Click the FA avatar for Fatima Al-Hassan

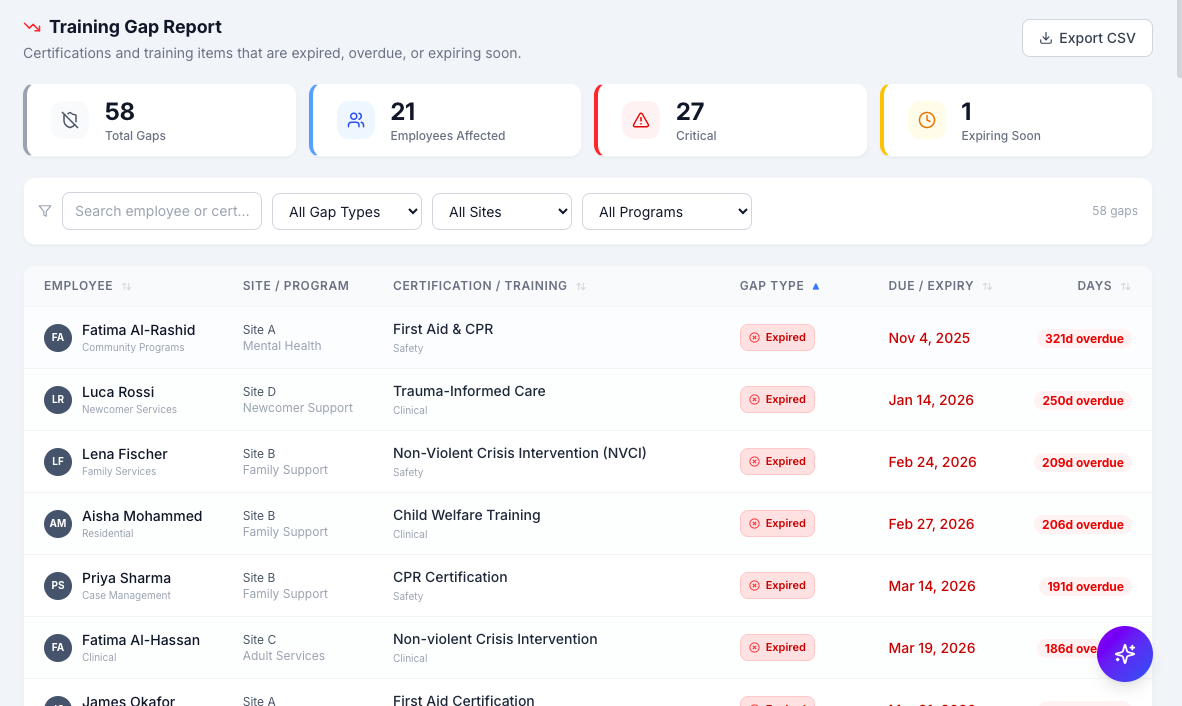click(x=58, y=647)
